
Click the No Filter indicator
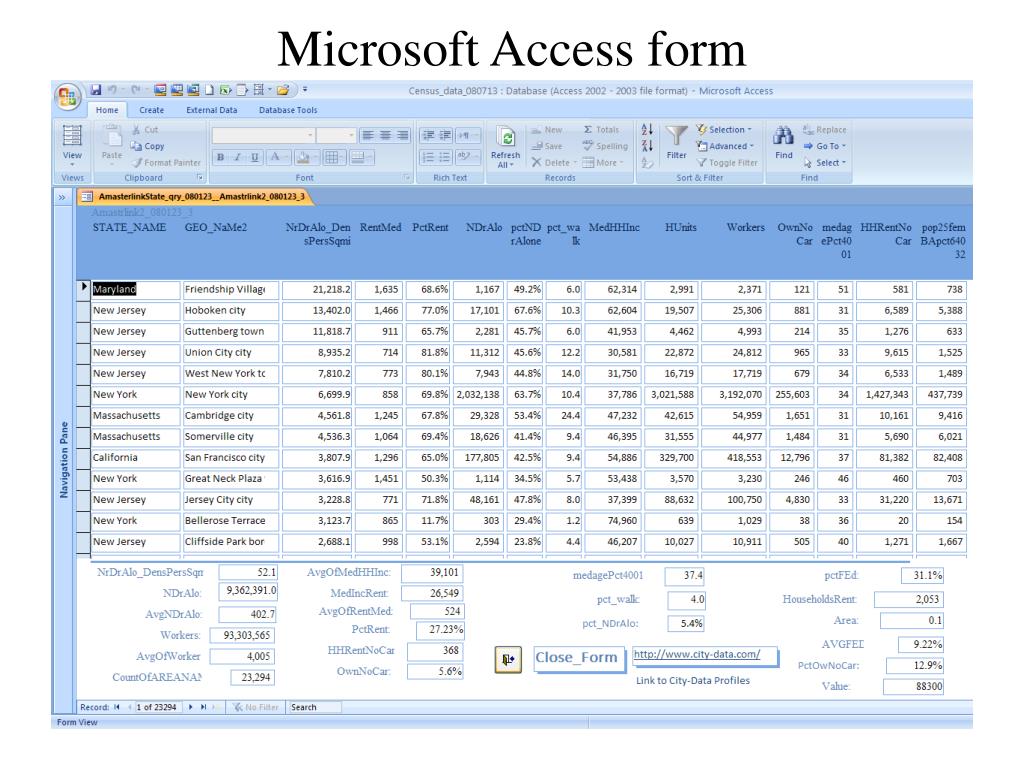(256, 707)
